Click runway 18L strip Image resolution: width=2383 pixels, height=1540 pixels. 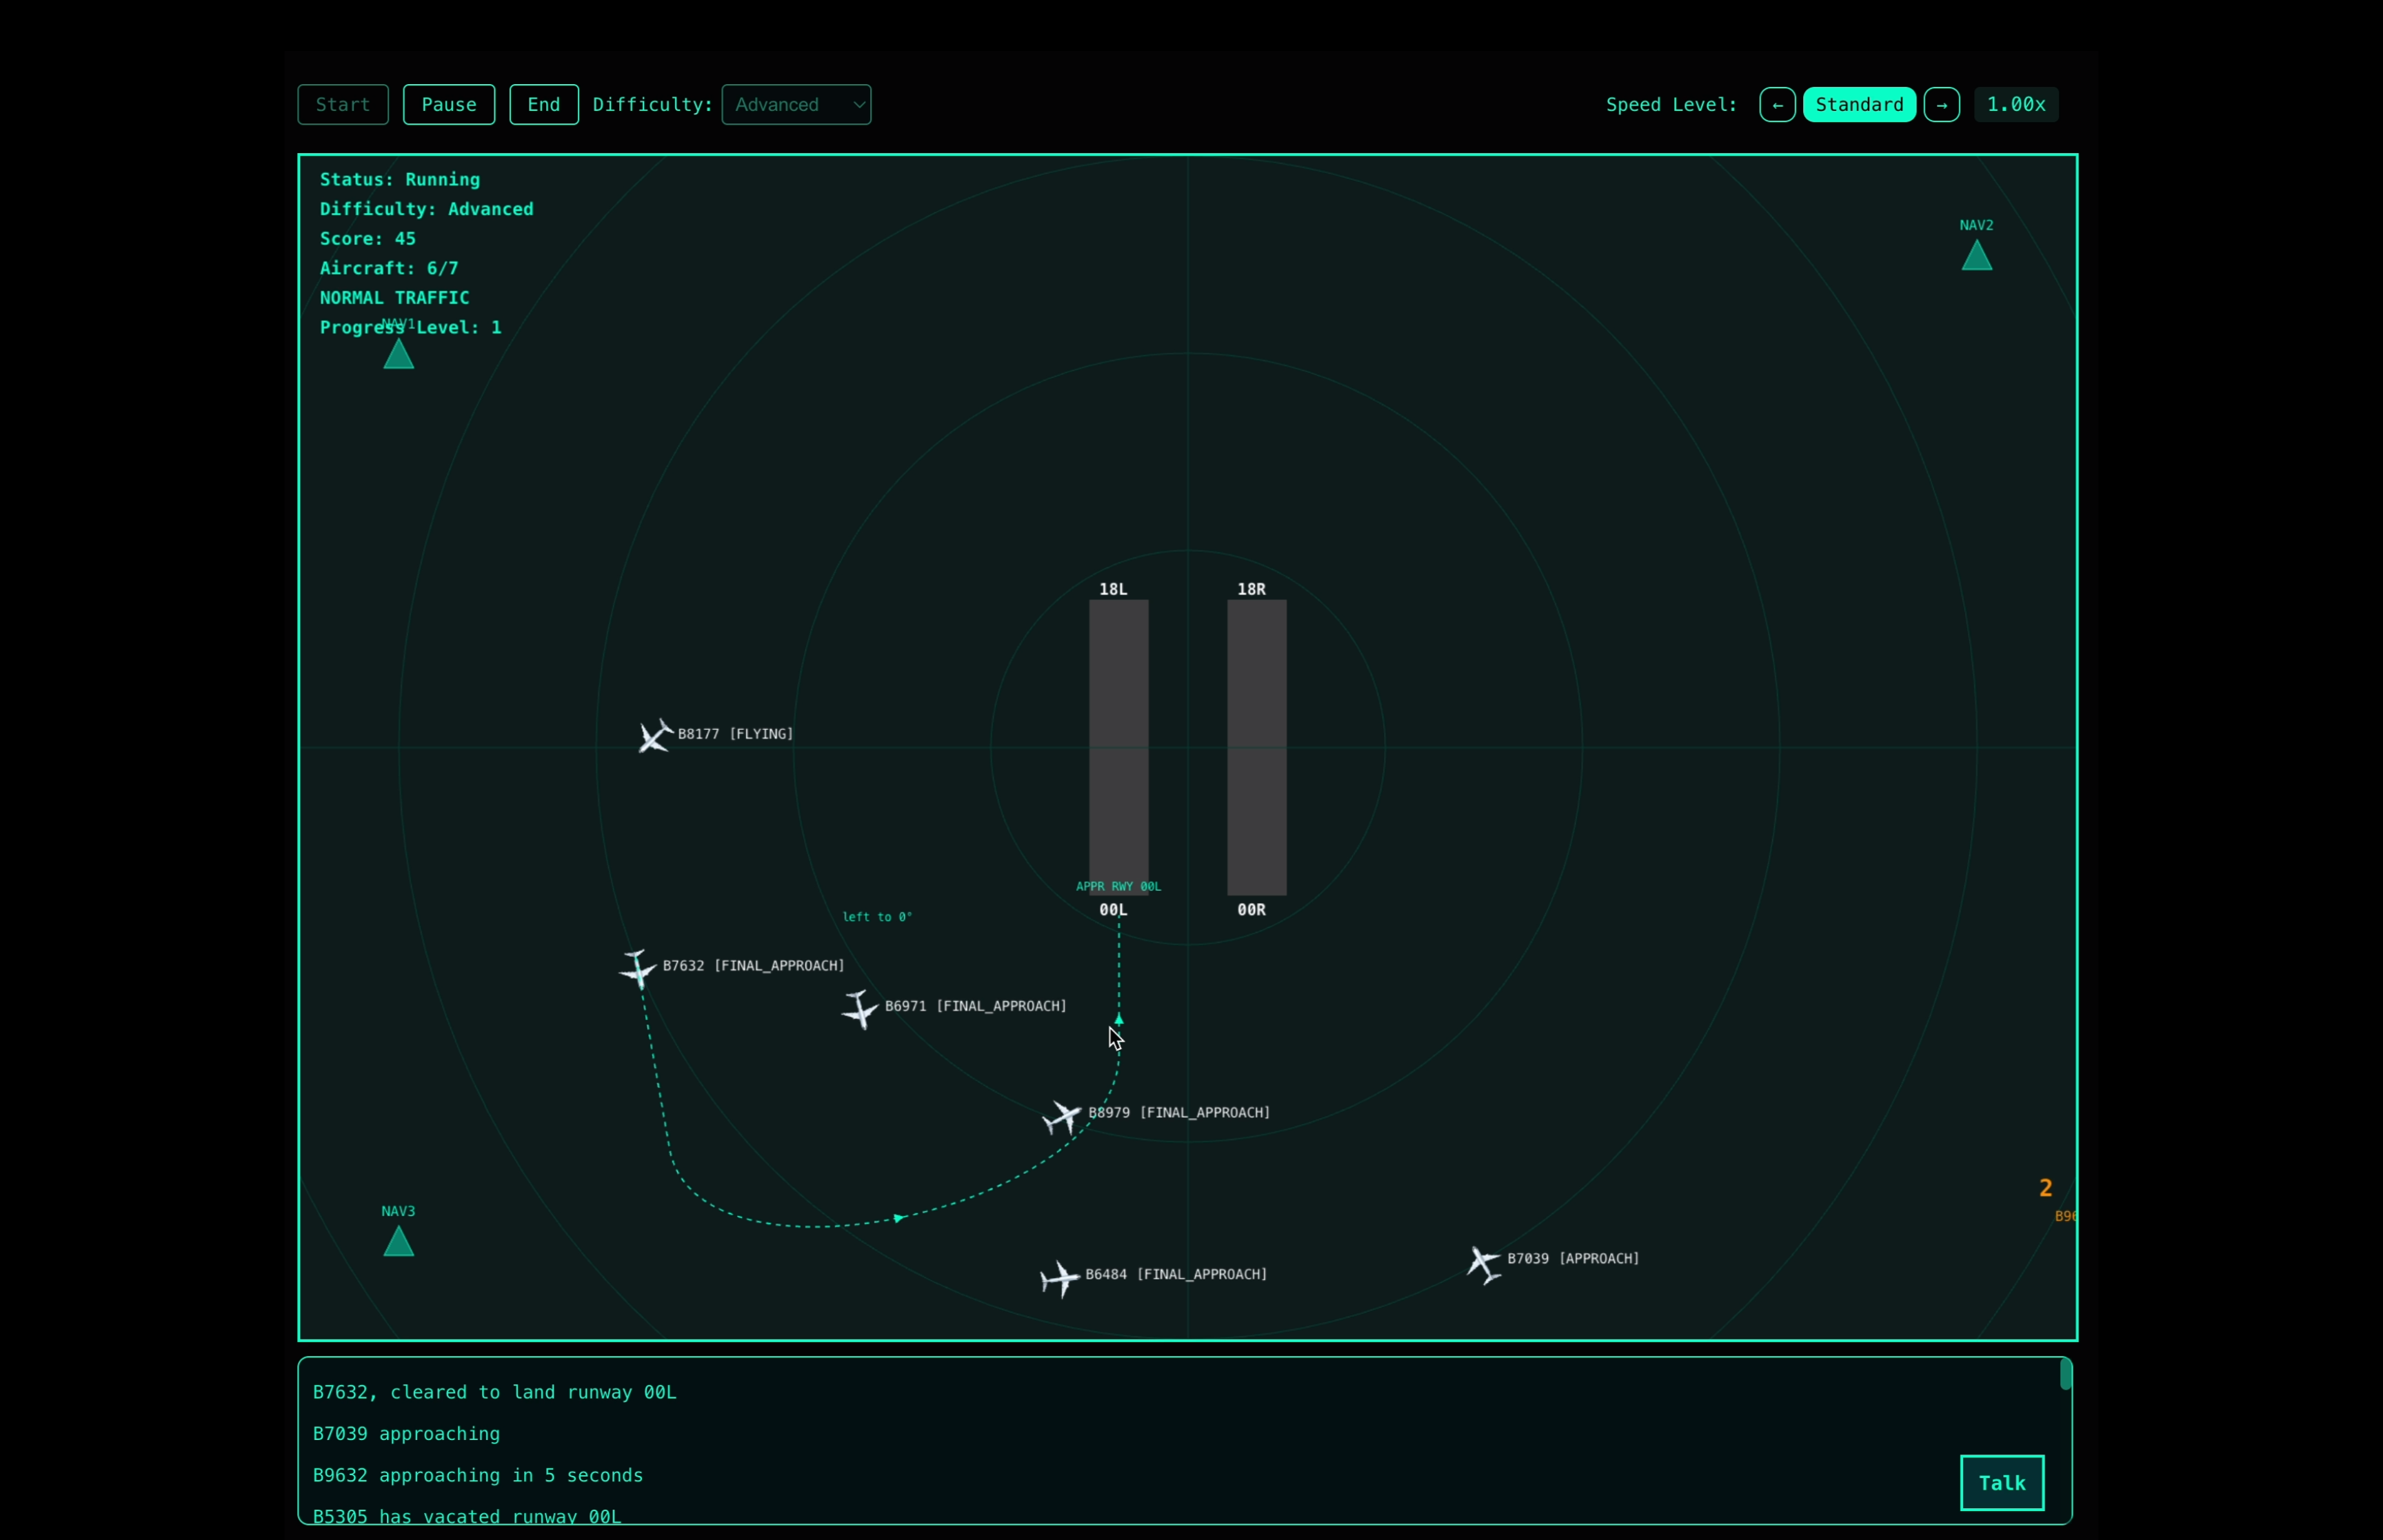pos(1118,747)
